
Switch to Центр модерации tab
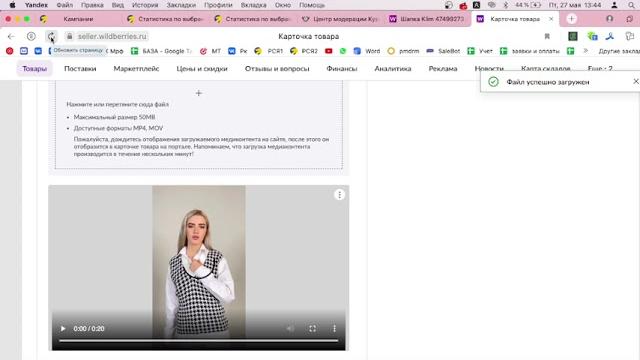[340, 19]
